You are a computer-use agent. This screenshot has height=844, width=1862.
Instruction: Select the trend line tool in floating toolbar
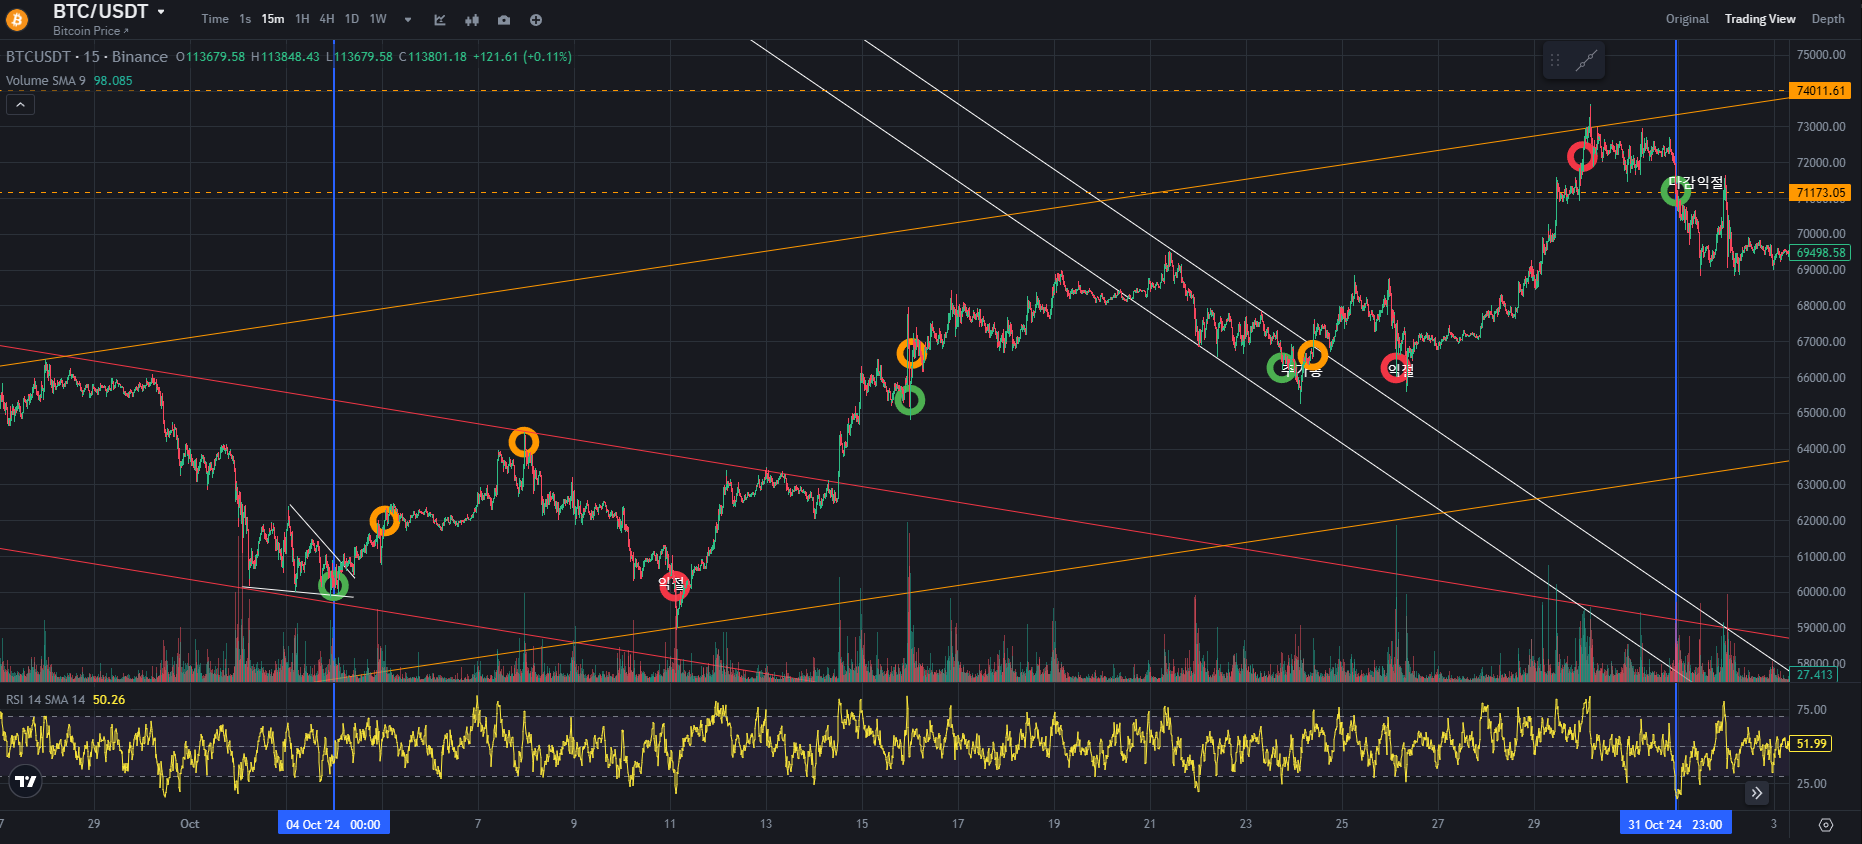point(1586,61)
